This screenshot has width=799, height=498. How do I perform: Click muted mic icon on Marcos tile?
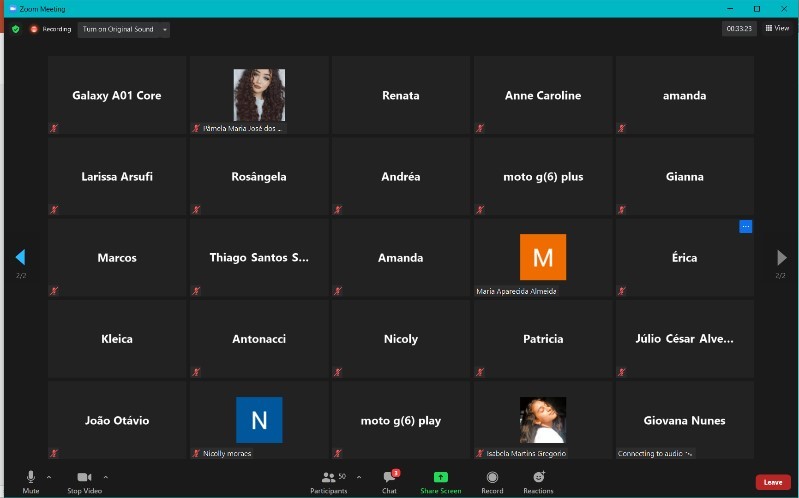tap(54, 291)
